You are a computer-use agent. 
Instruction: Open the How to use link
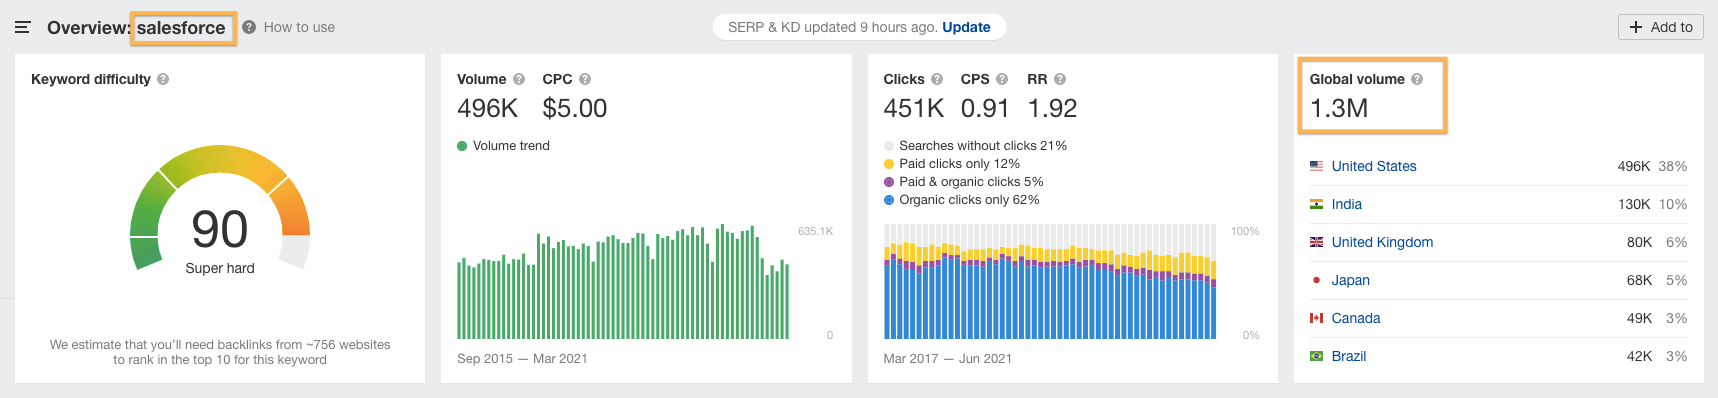click(299, 27)
